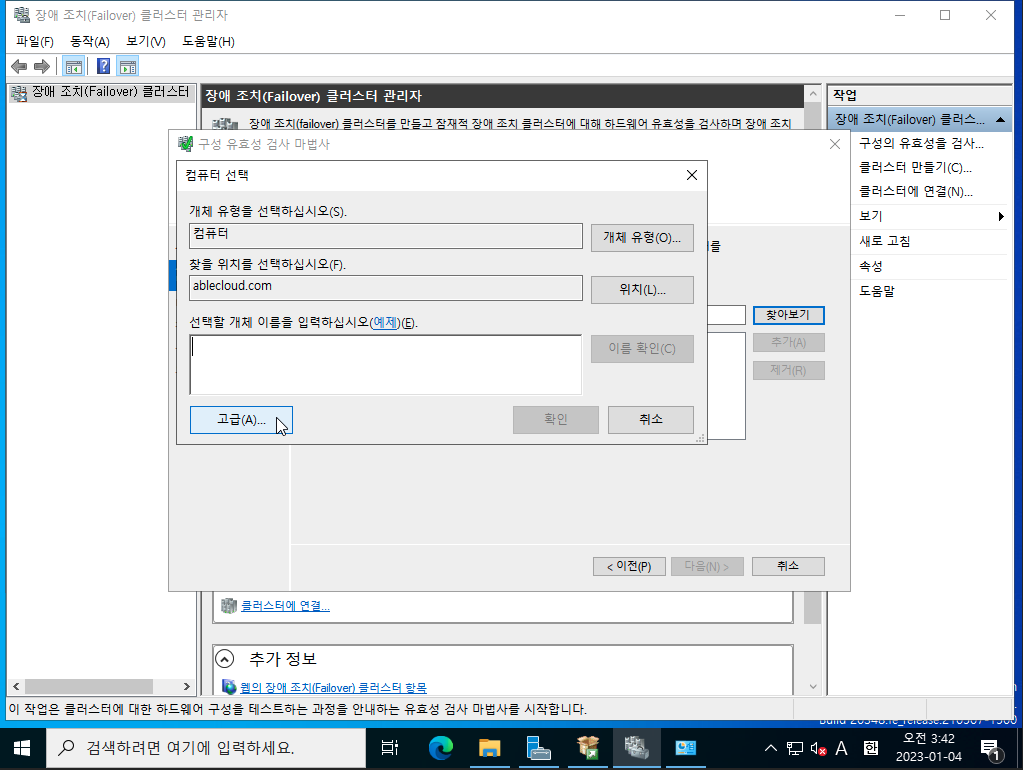Click the muted volume tray icon
This screenshot has height=770, width=1023.
click(818, 748)
